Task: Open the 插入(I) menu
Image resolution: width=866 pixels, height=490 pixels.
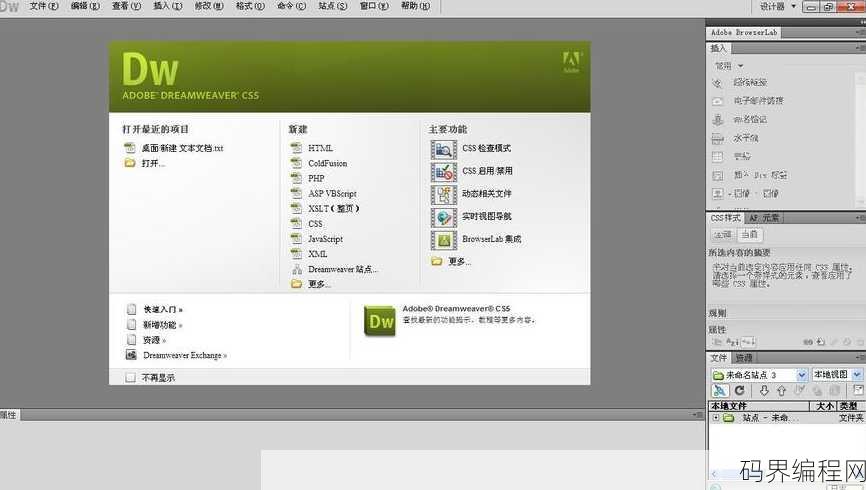Action: pyautogui.click(x=167, y=6)
